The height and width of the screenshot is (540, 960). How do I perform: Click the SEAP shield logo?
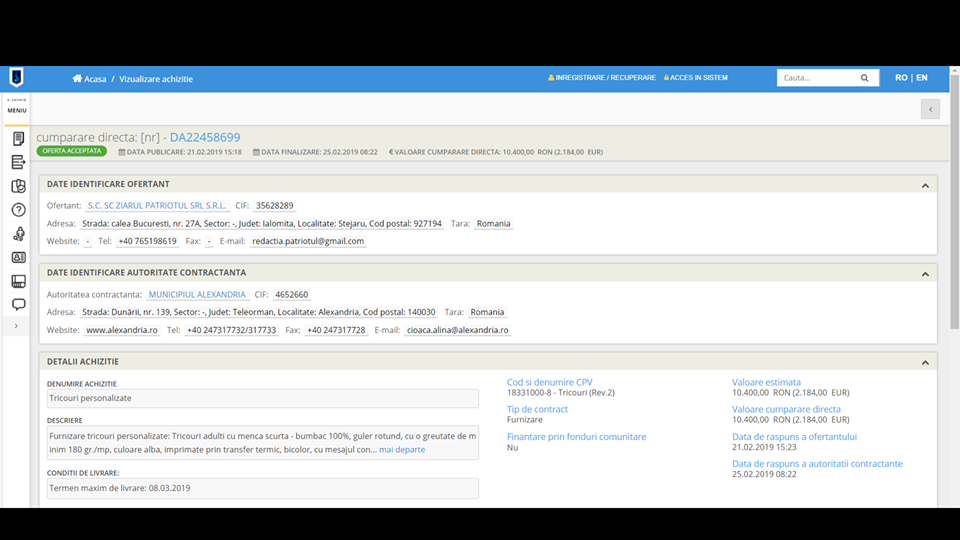coord(16,78)
